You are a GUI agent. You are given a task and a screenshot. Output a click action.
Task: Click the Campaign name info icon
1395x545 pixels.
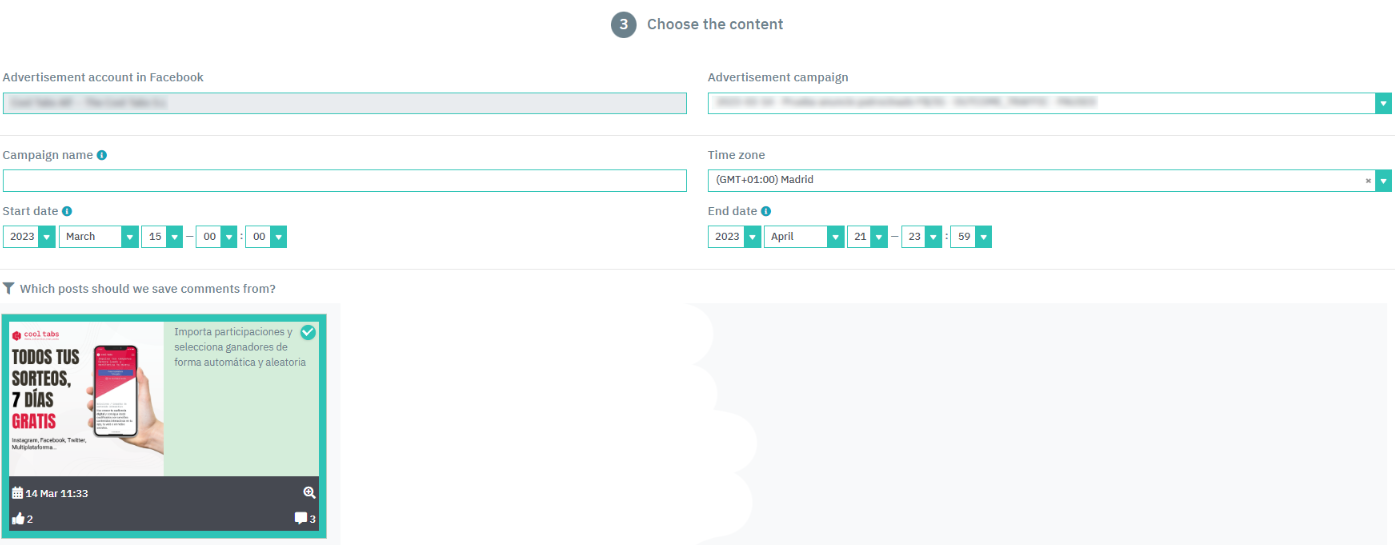click(x=102, y=156)
